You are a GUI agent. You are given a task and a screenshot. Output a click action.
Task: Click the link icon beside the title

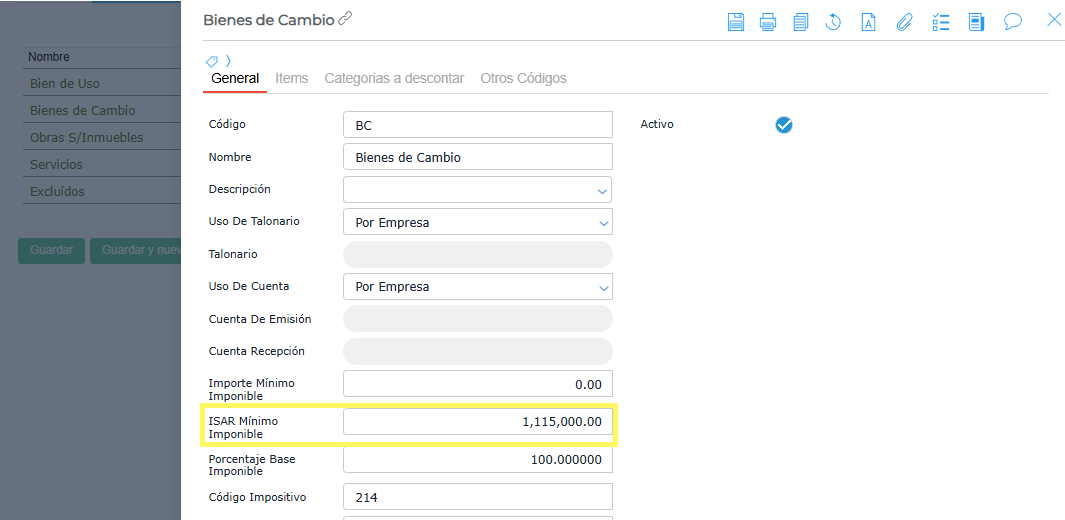(x=346, y=19)
